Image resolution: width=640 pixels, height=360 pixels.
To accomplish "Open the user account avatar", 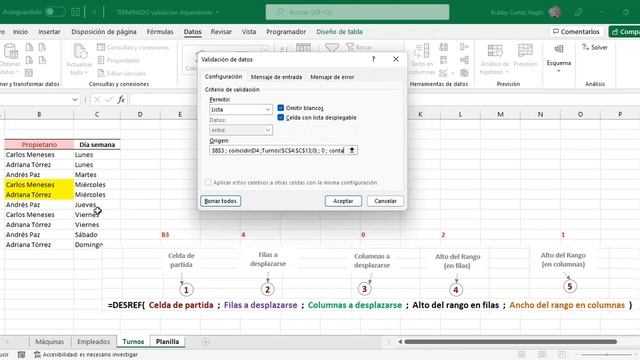I will (555, 12).
